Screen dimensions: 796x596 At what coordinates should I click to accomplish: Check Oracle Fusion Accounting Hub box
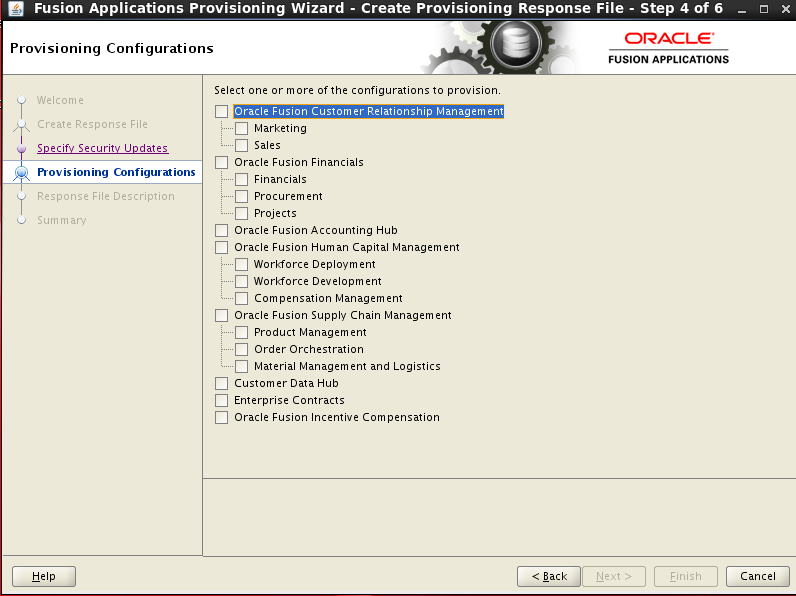click(x=221, y=230)
